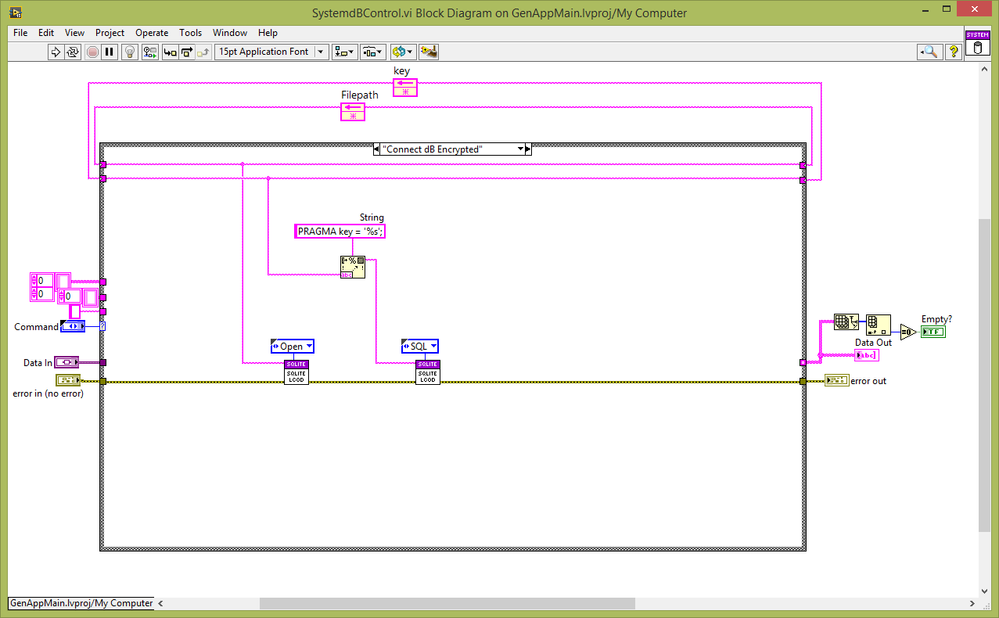This screenshot has height=618, width=999.
Task: Click the SYSTEM VI icon pane
Action: 977,43
